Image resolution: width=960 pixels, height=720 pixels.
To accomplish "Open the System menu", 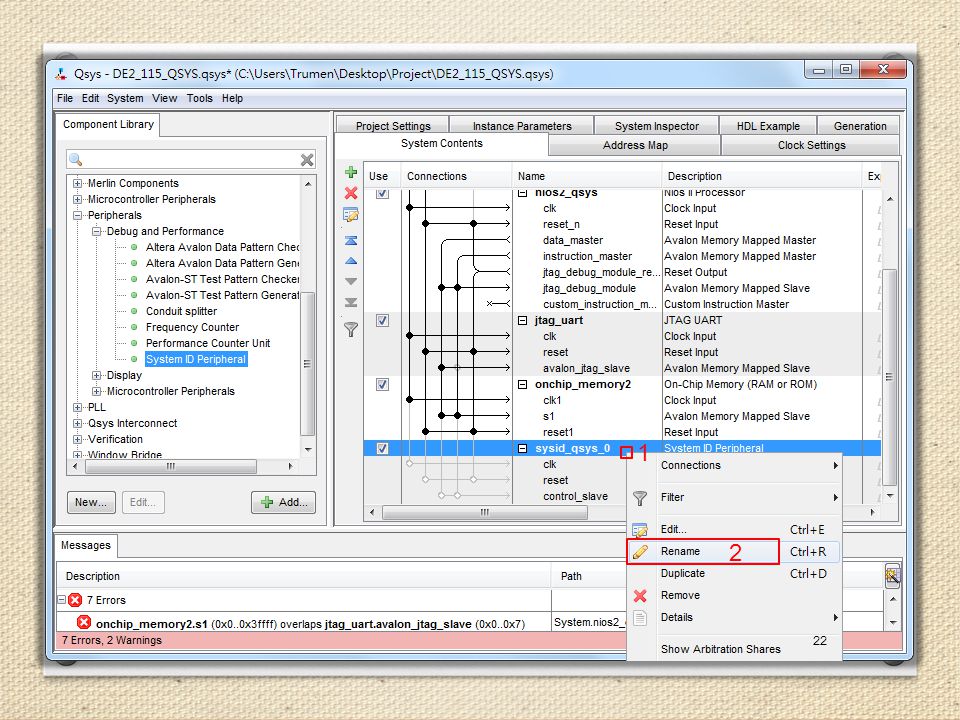I will [125, 98].
